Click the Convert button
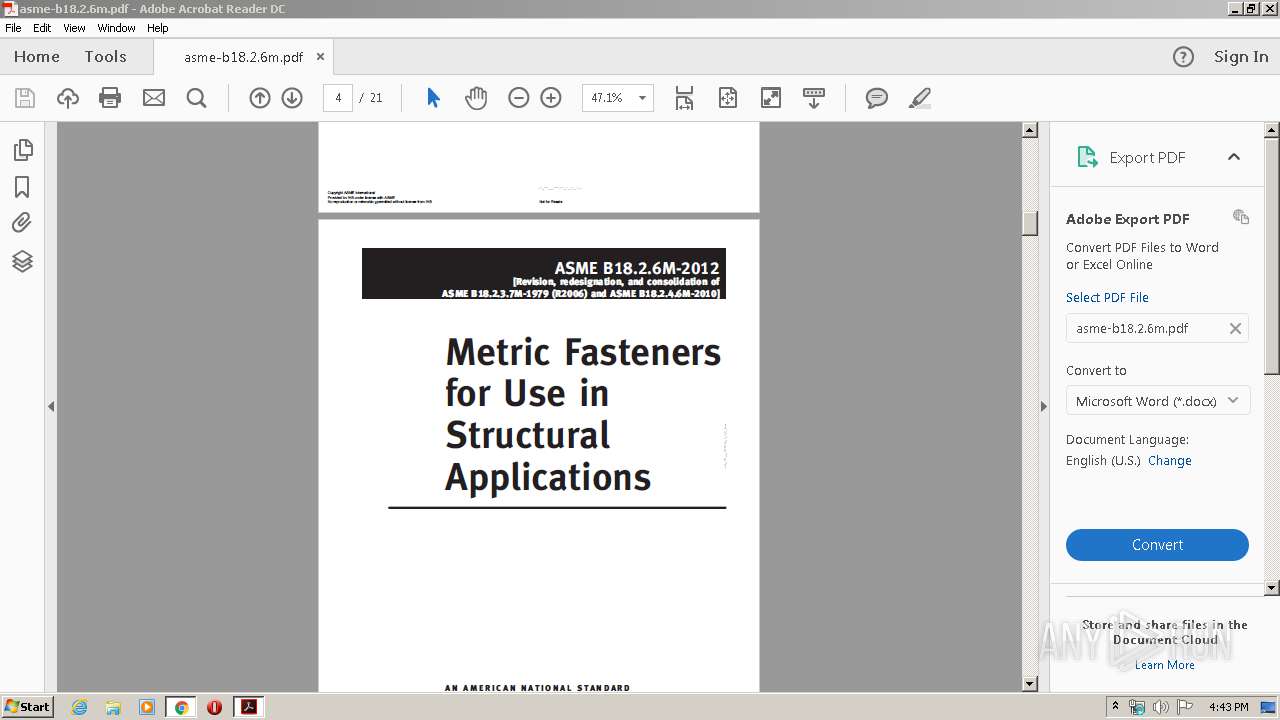This screenshot has width=1280, height=720. (x=1157, y=545)
